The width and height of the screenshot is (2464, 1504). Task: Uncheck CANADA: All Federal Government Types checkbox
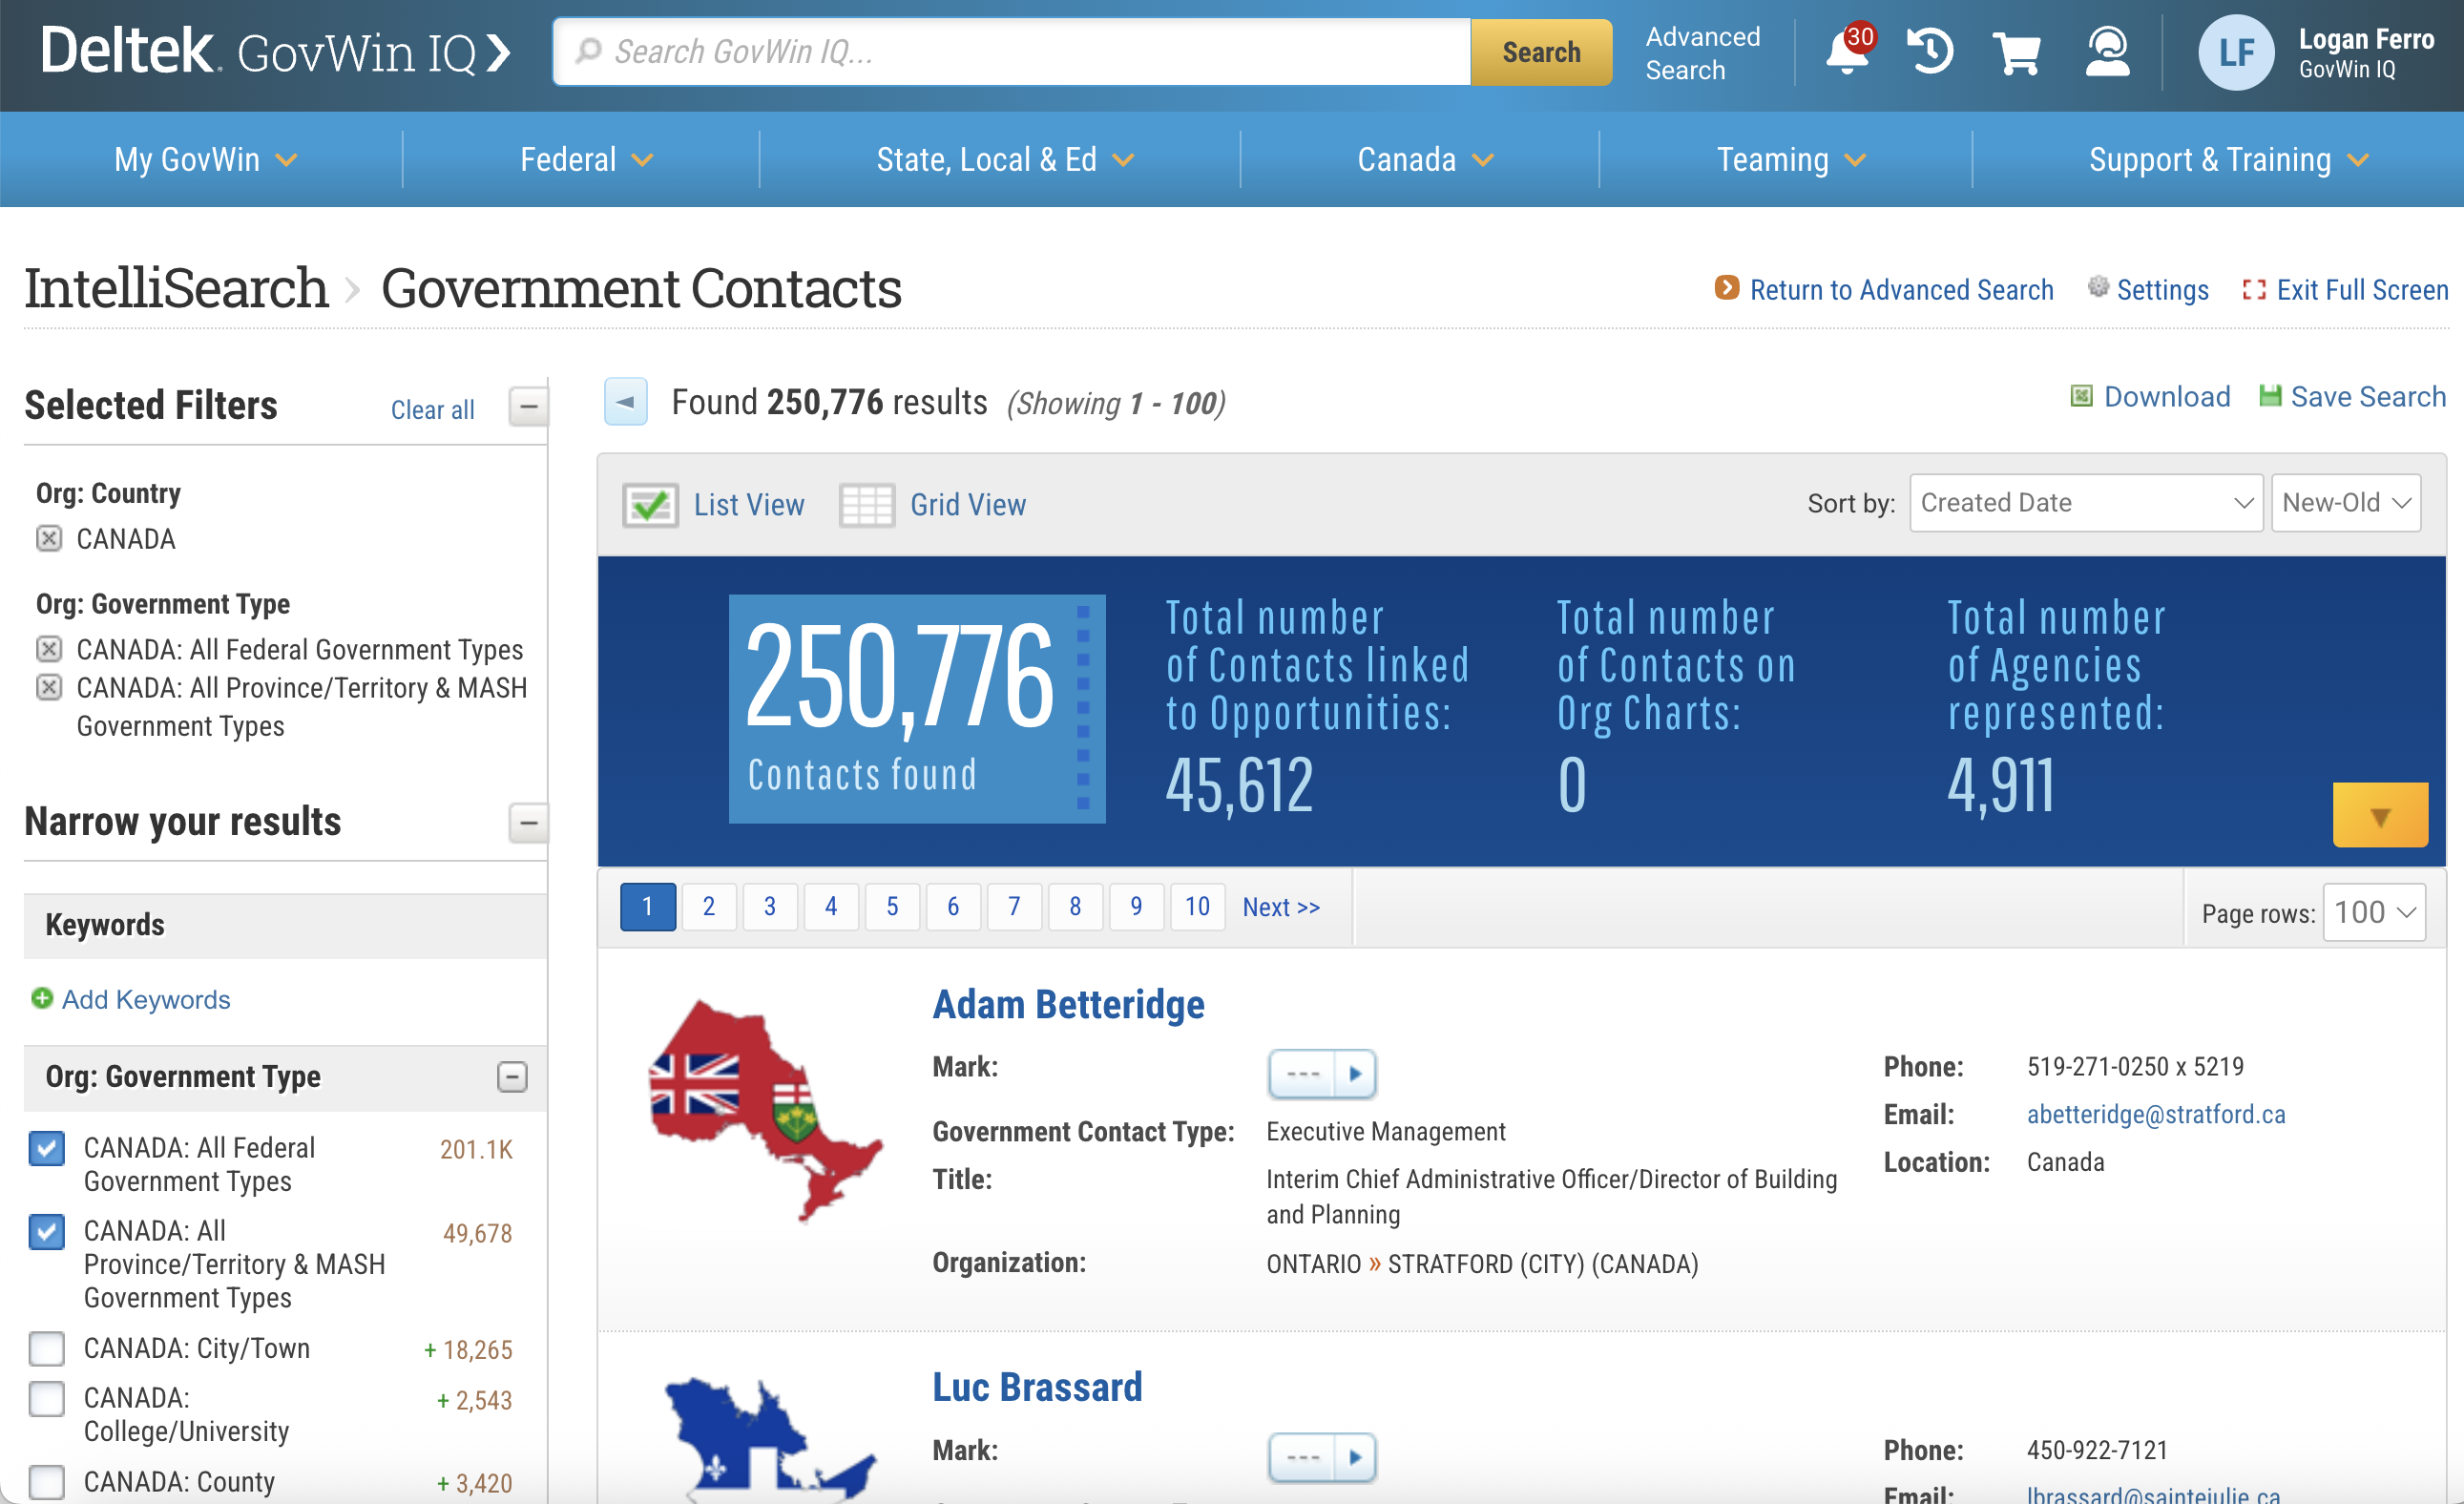(x=46, y=1147)
